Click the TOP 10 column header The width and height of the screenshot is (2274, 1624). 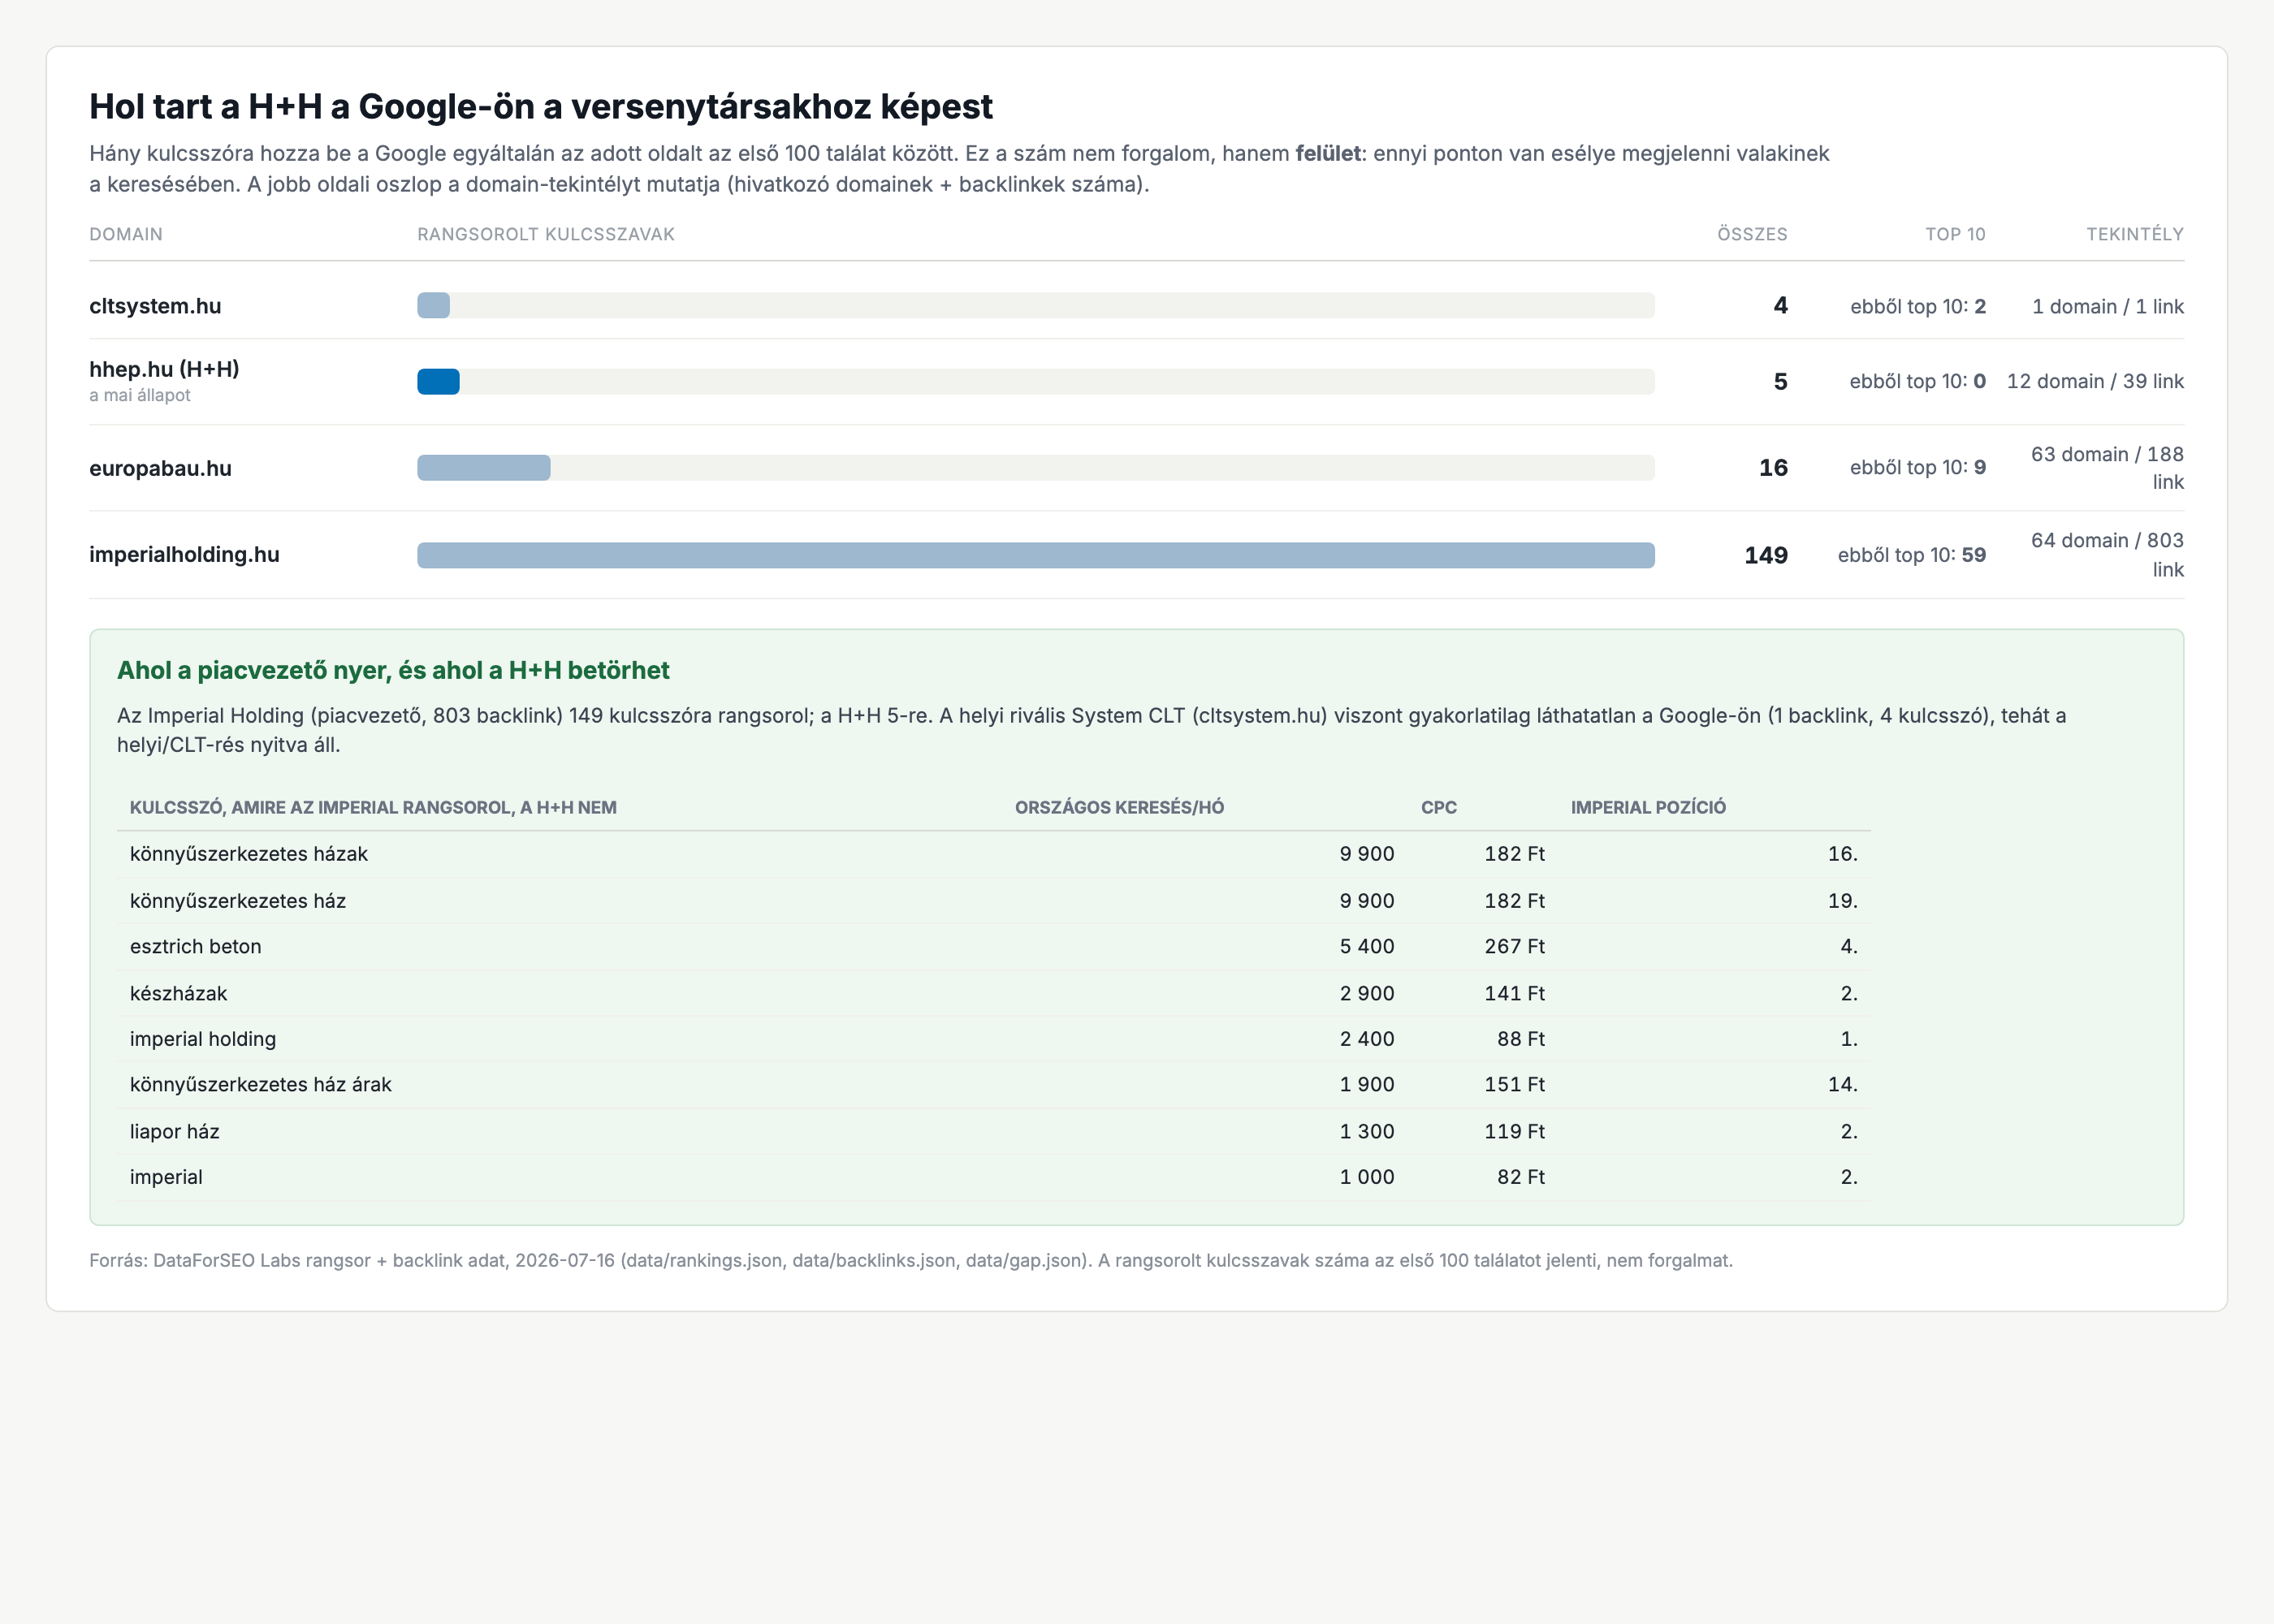pos(1955,234)
